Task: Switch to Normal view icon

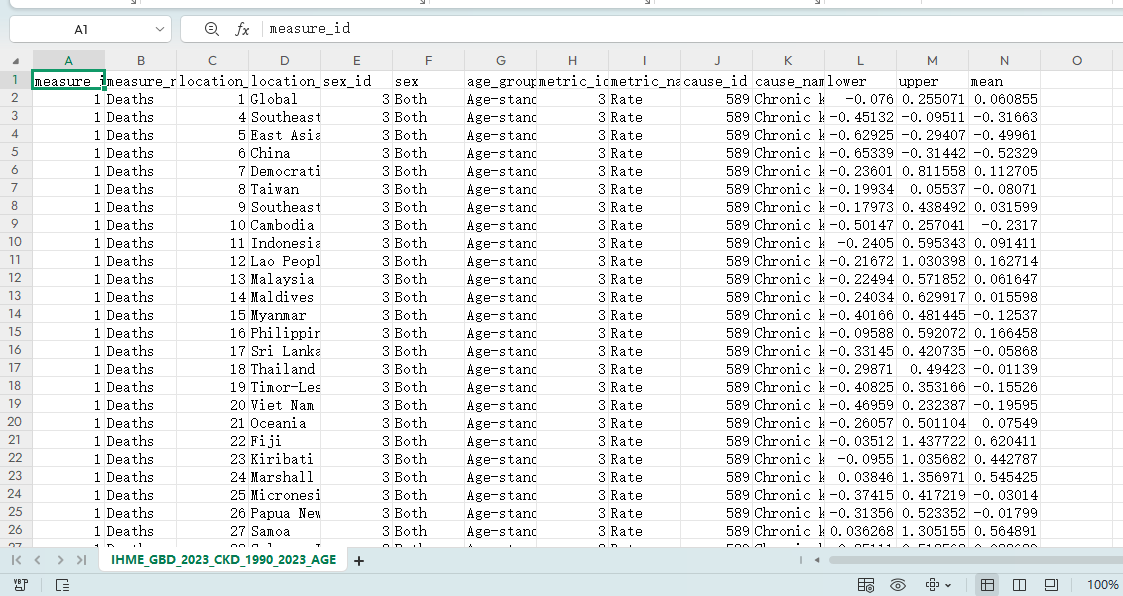Action: tap(987, 585)
